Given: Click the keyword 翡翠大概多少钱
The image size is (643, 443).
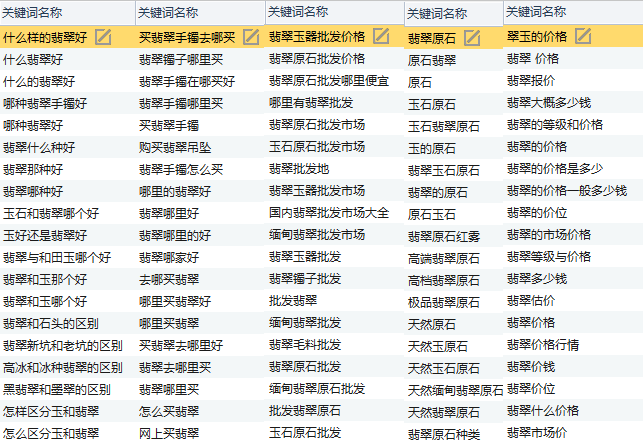Looking at the screenshot, I should pyautogui.click(x=547, y=103).
